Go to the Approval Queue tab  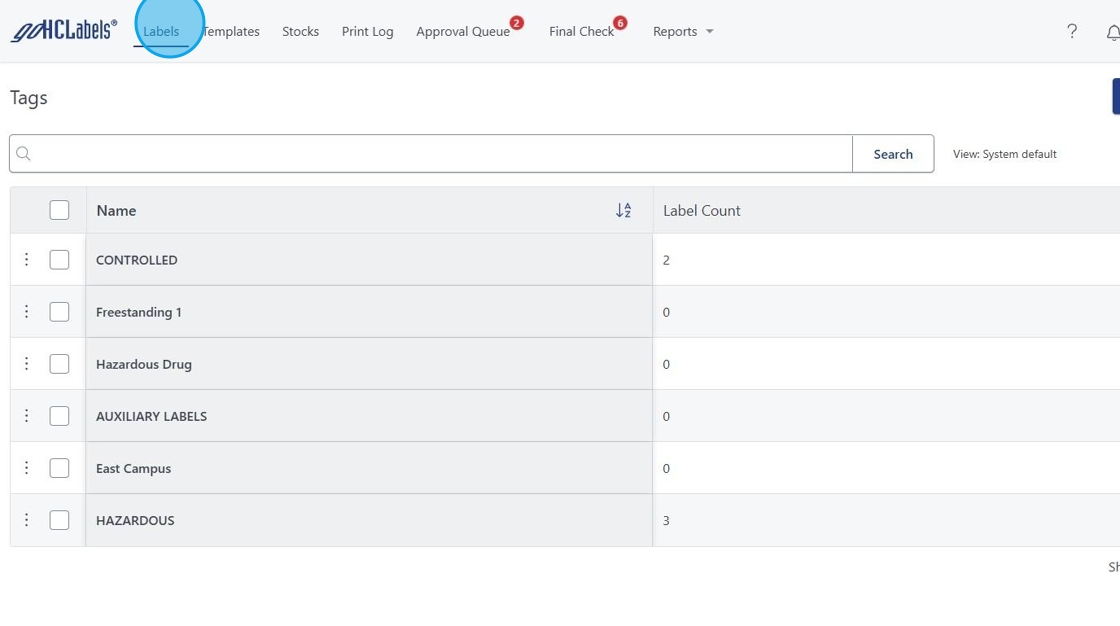(463, 32)
